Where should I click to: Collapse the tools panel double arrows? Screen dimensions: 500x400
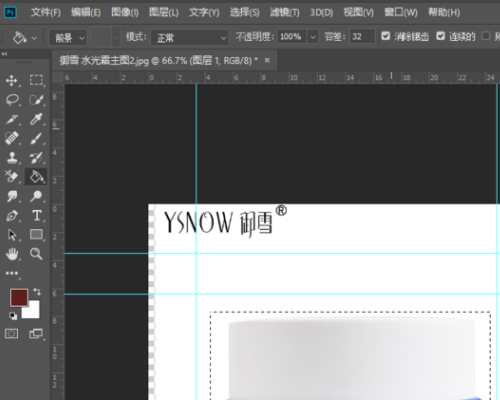point(4,54)
